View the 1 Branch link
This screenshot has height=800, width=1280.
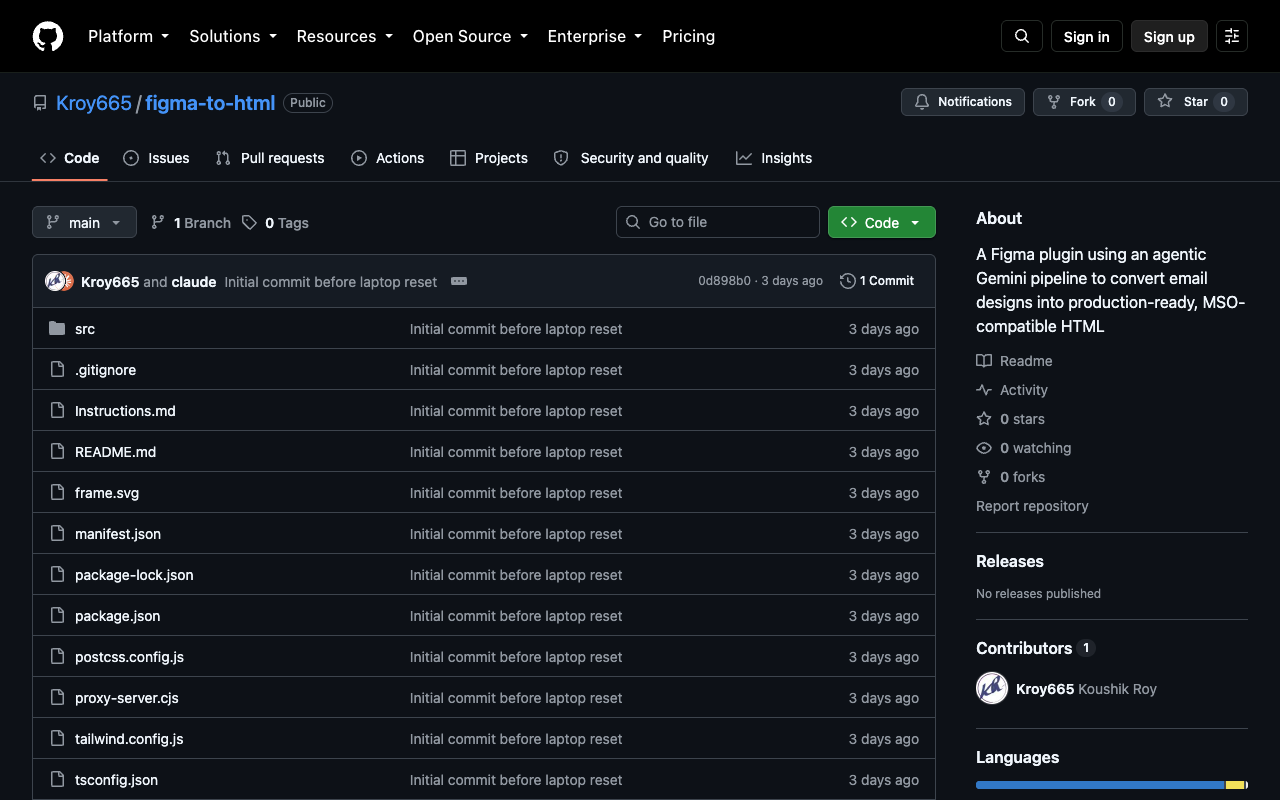[191, 223]
